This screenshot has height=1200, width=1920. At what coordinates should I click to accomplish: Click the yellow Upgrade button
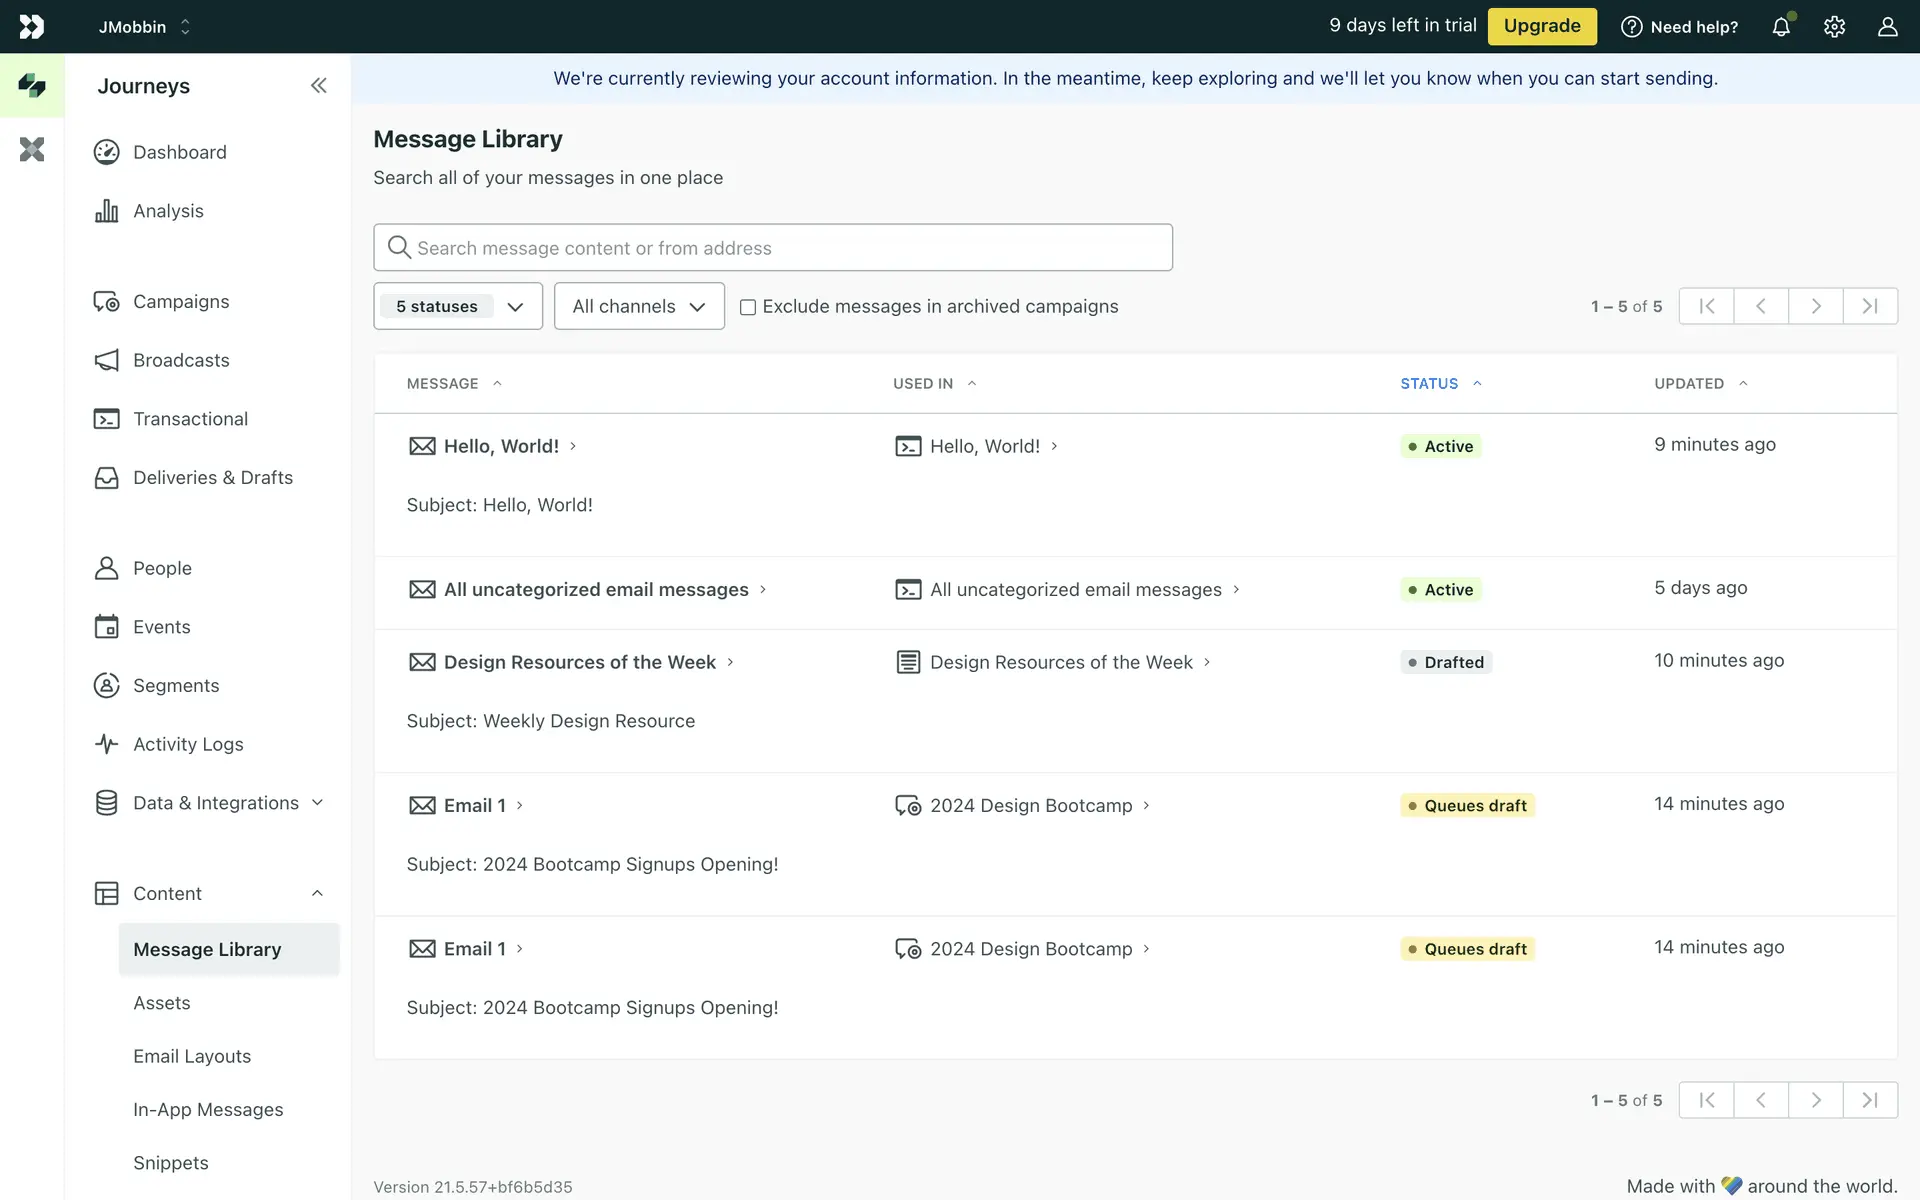1541,26
